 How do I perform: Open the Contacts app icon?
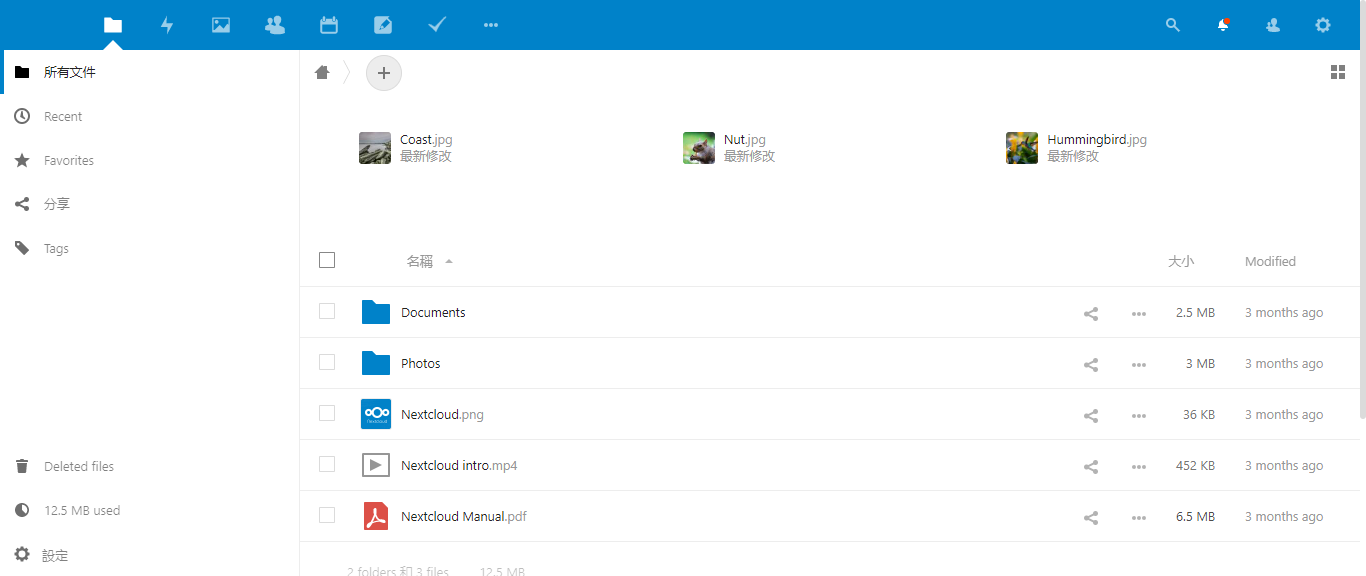tap(275, 25)
